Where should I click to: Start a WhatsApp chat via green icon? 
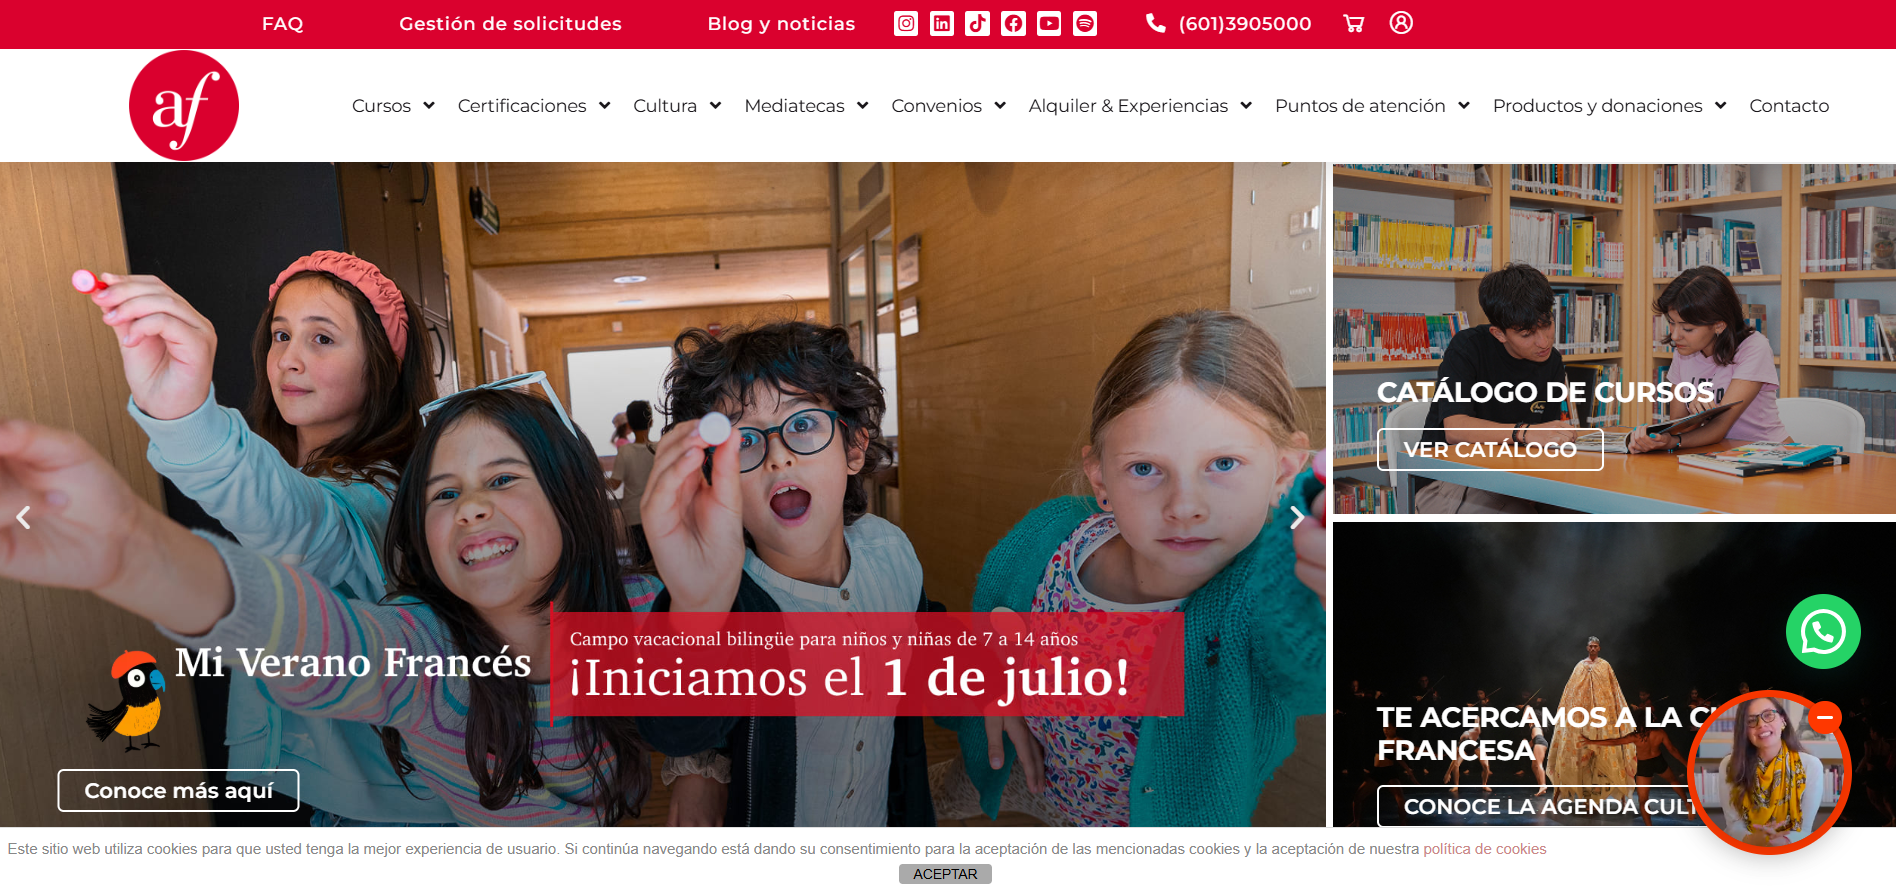click(x=1823, y=631)
